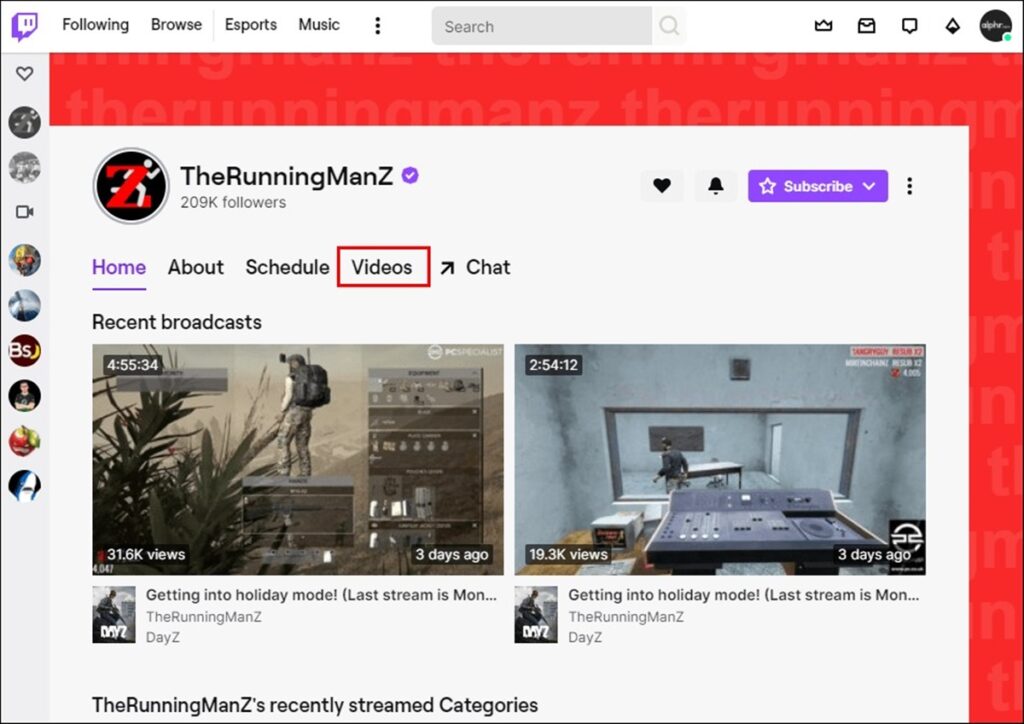Open the user profile avatar menu
Viewport: 1024px width, 724px height.
[995, 25]
